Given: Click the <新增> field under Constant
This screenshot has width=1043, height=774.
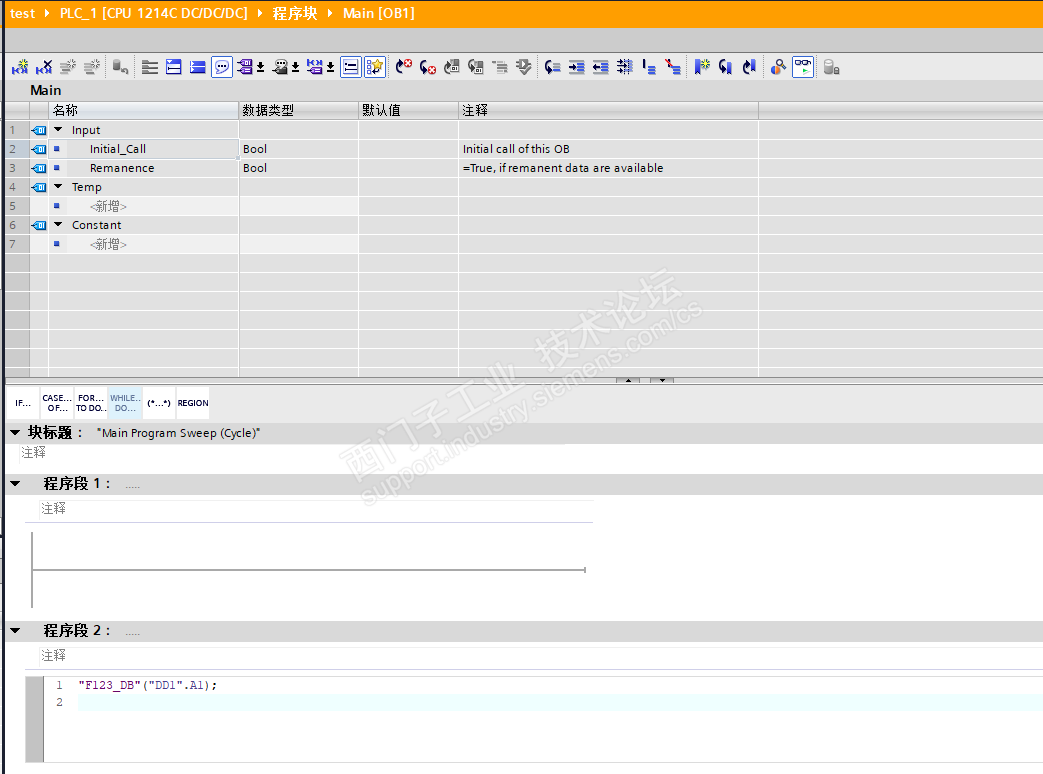Looking at the screenshot, I should (x=108, y=244).
